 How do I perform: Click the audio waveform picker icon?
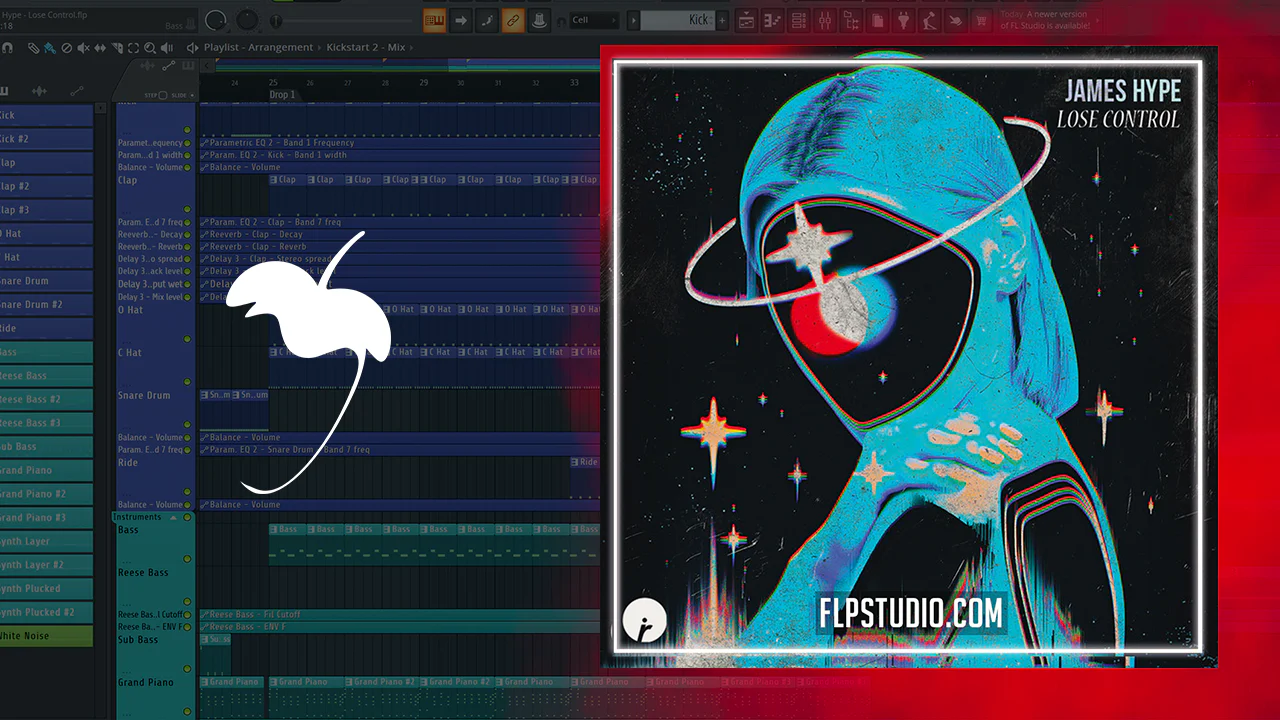pos(40,91)
